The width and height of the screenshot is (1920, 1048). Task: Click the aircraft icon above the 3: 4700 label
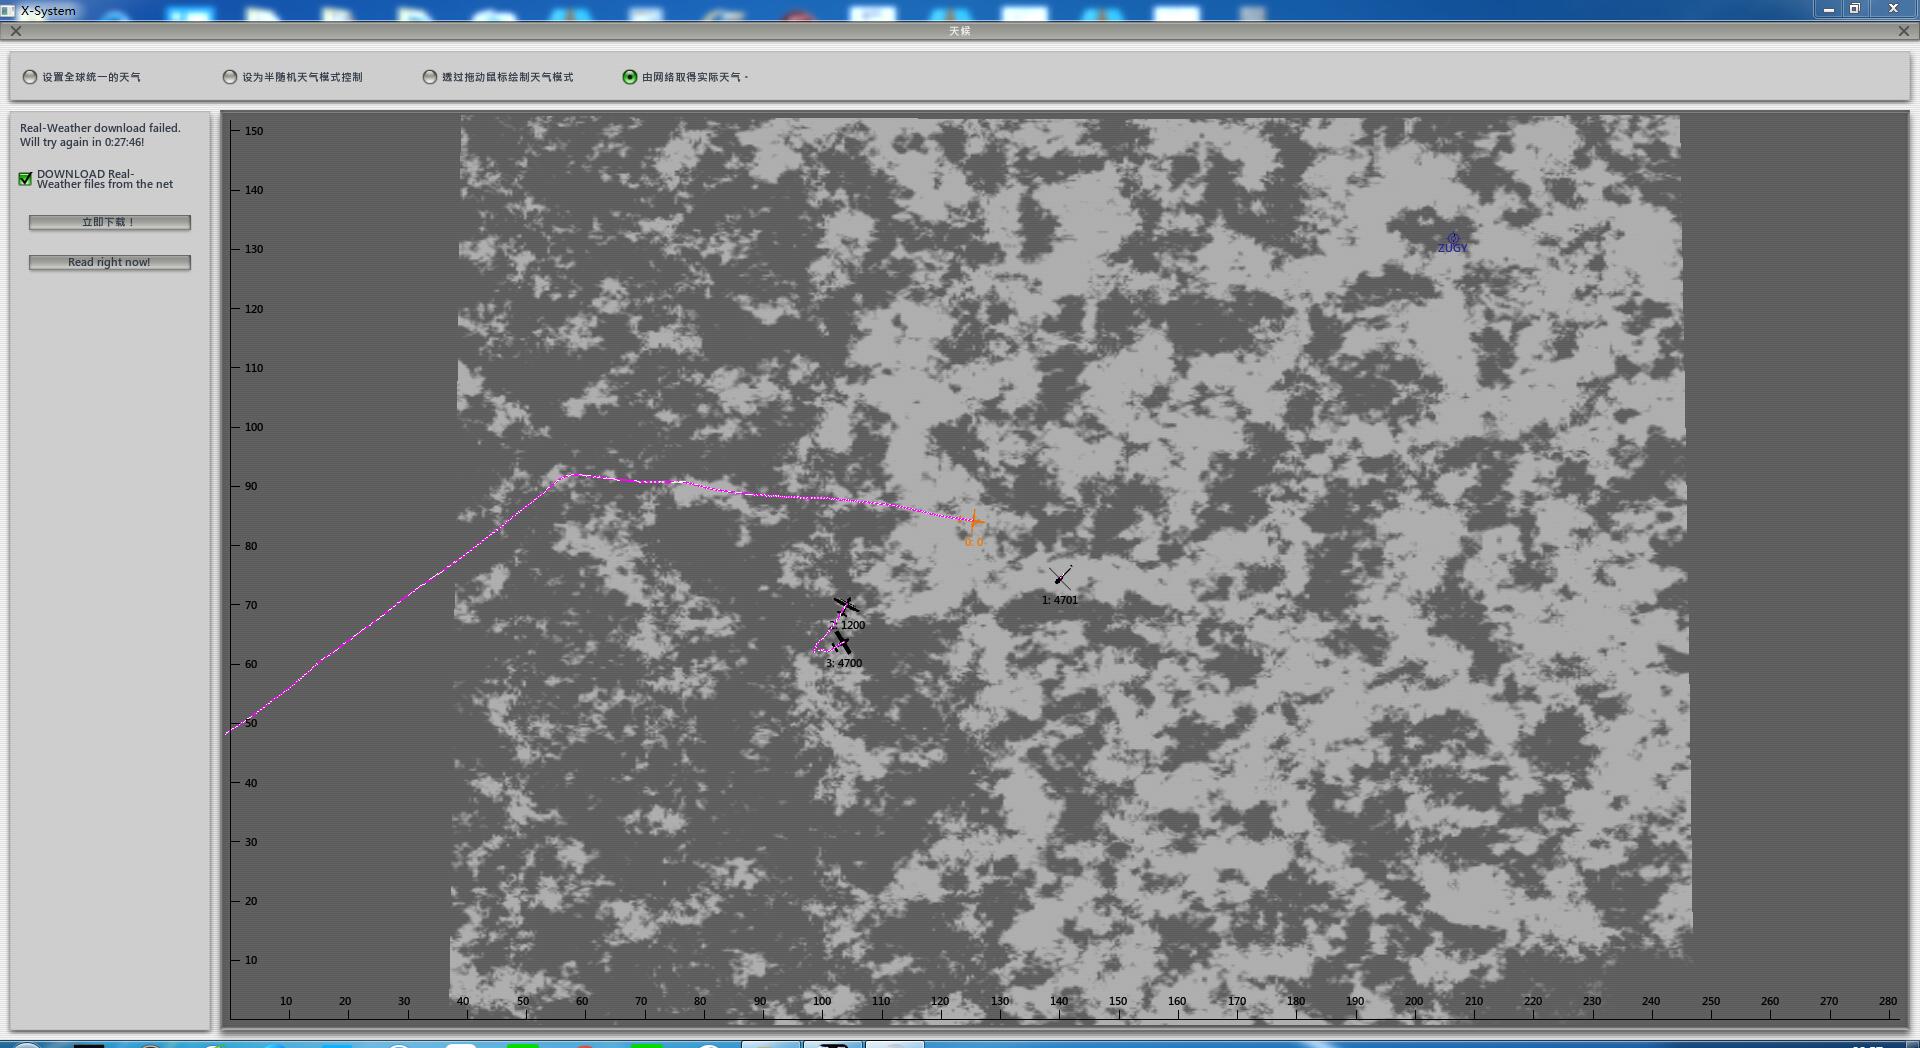[842, 642]
